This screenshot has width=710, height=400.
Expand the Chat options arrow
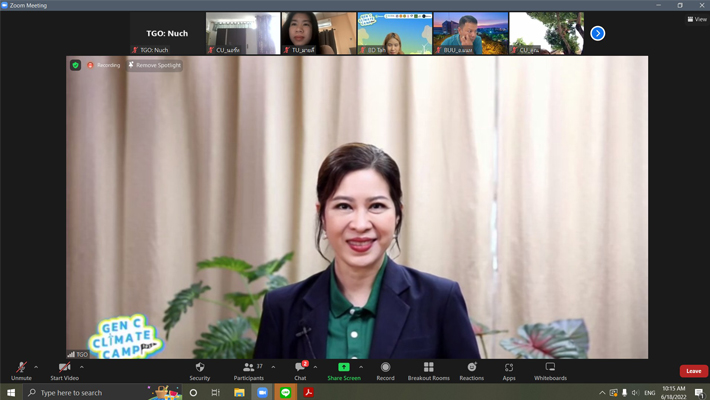click(x=315, y=367)
